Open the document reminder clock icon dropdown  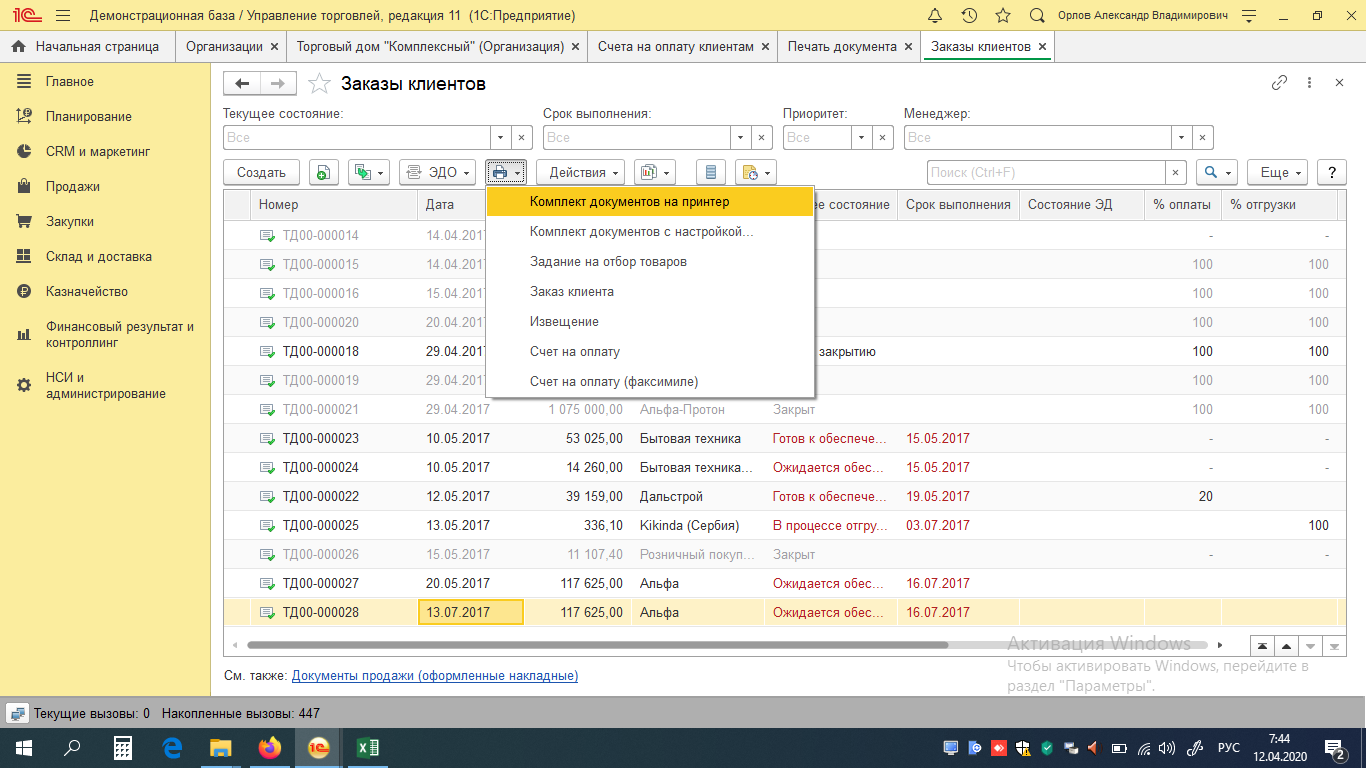755,173
